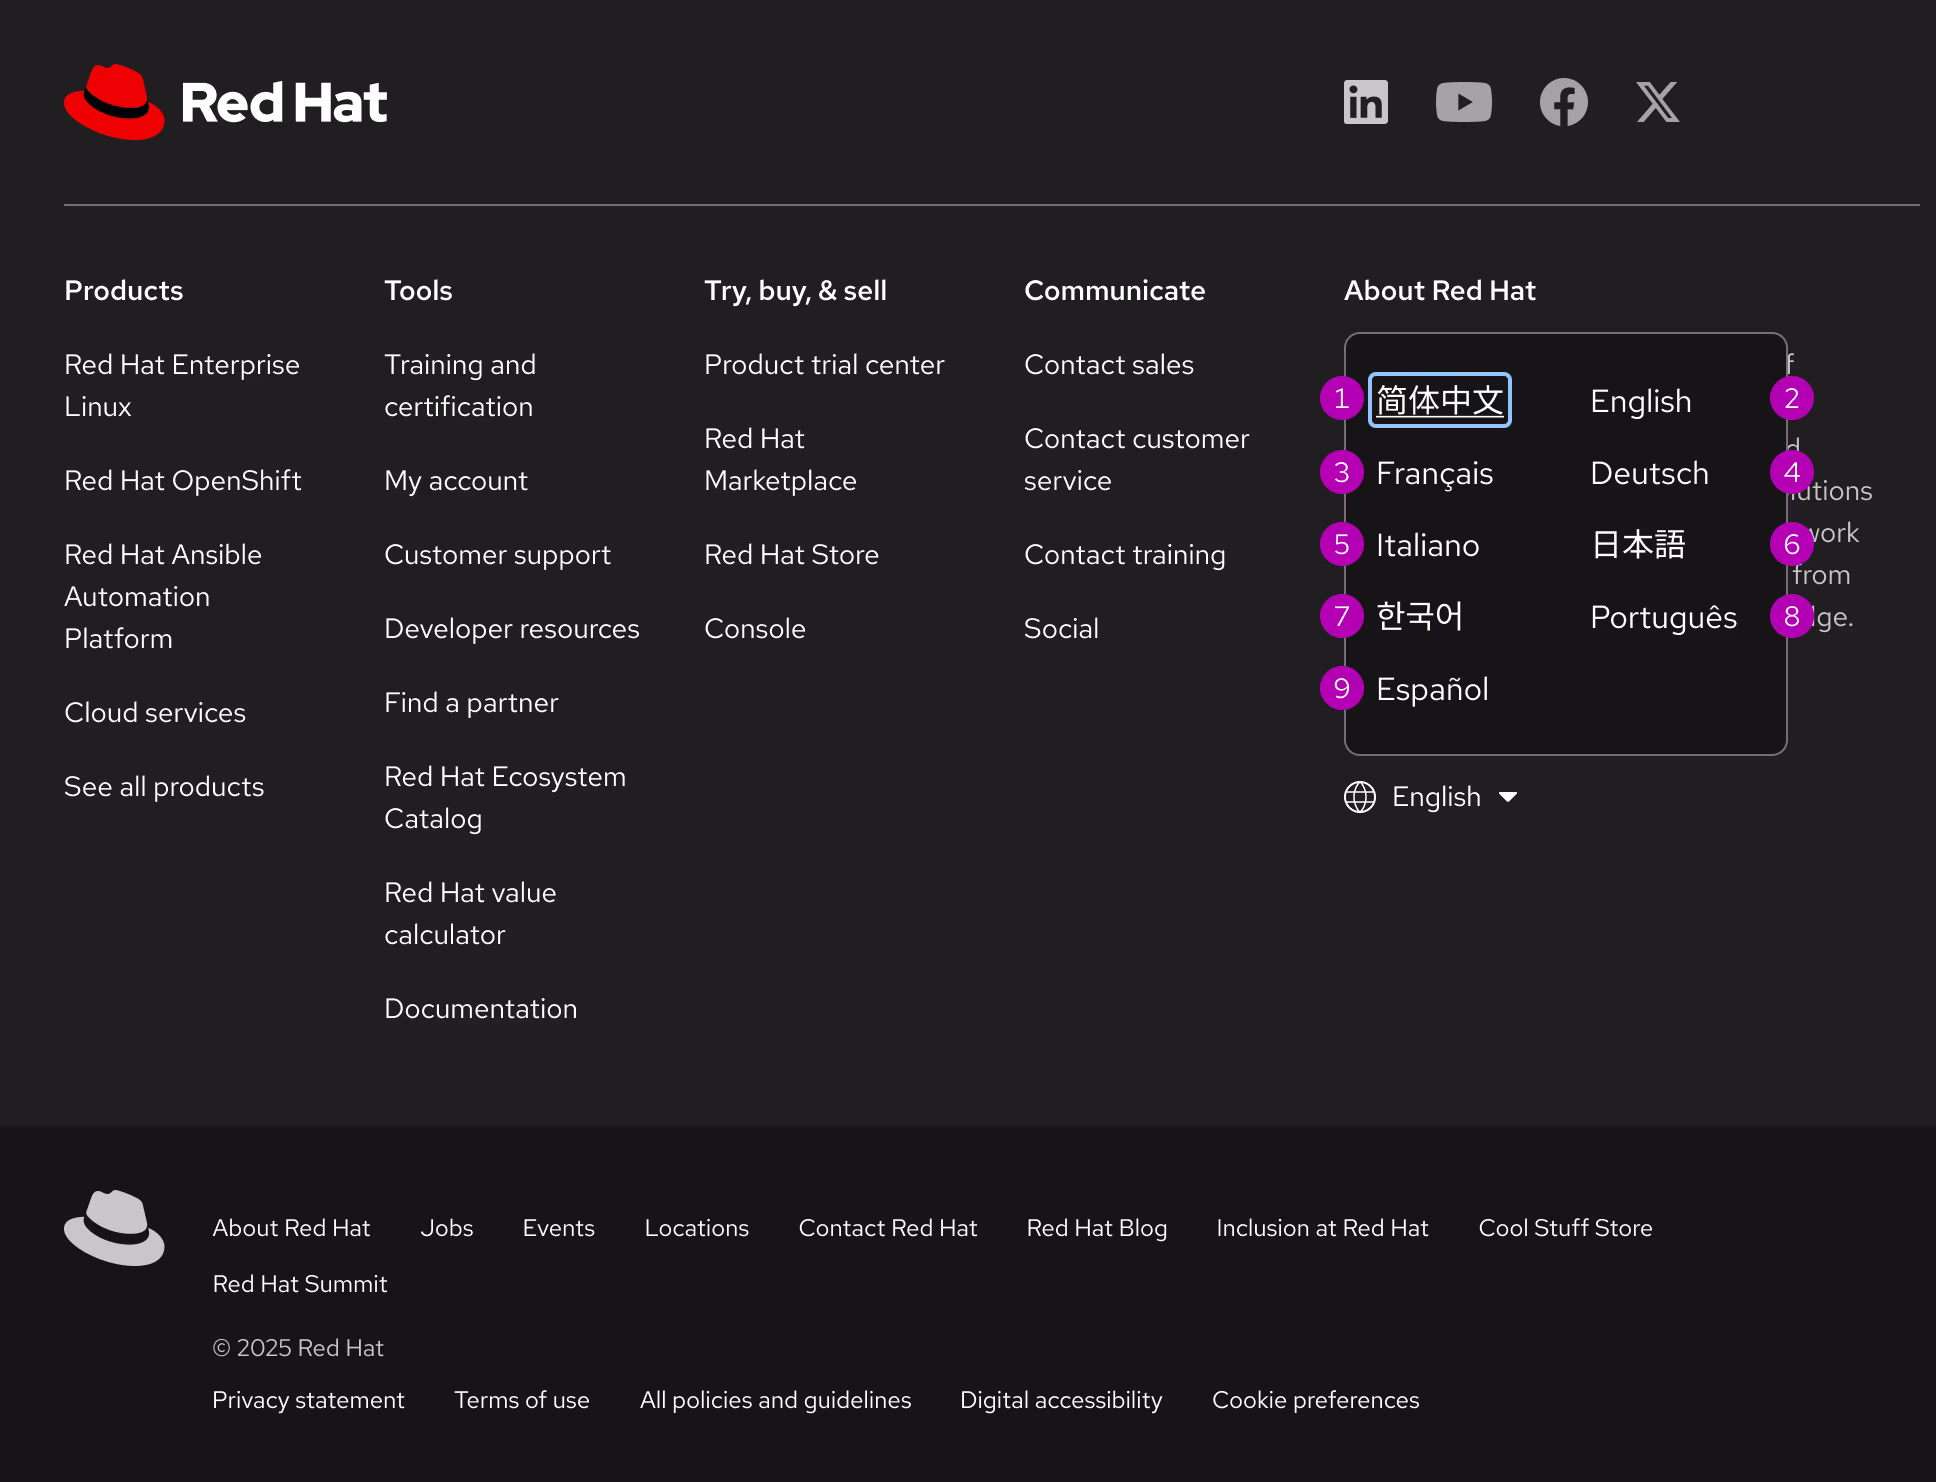Click Contact sales

(x=1109, y=364)
